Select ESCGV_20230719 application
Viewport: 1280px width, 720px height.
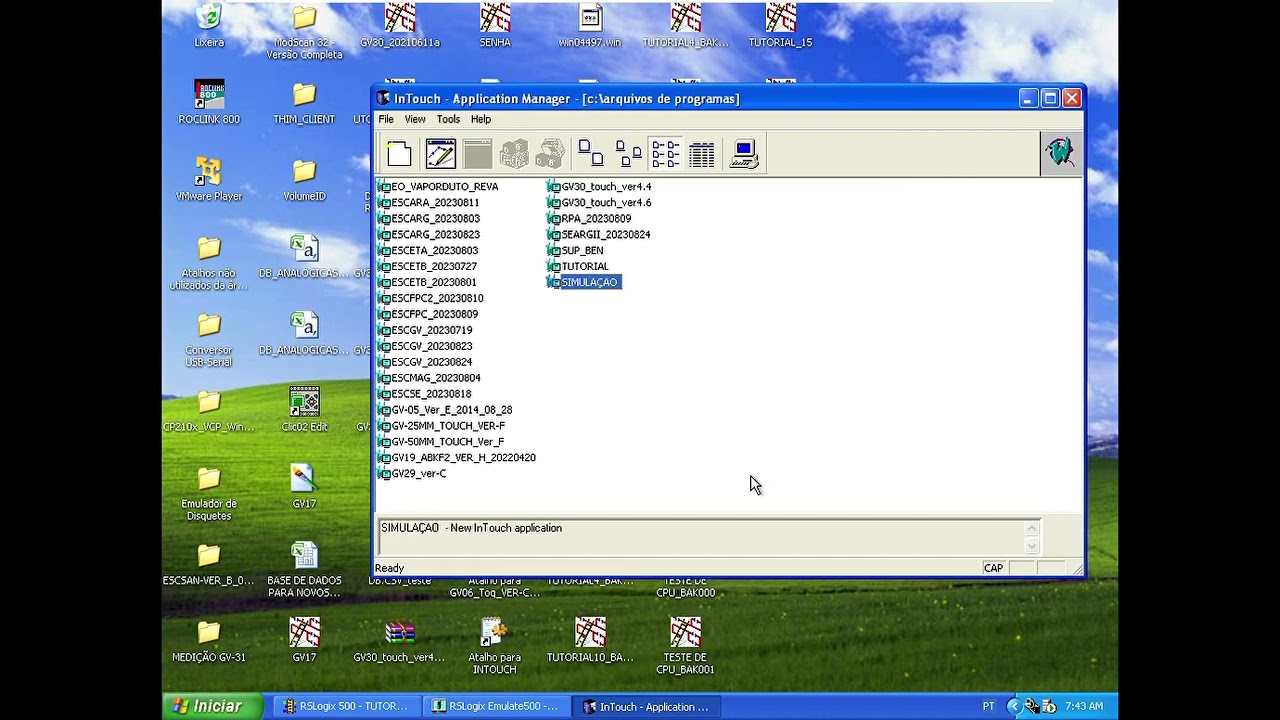click(x=425, y=330)
